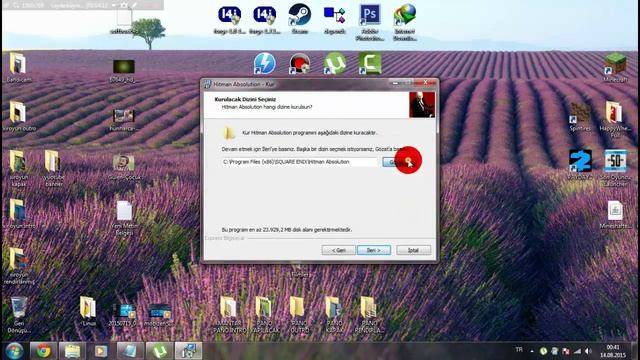Click the install directory path field
This screenshot has height=360, width=640.
pyautogui.click(x=300, y=162)
